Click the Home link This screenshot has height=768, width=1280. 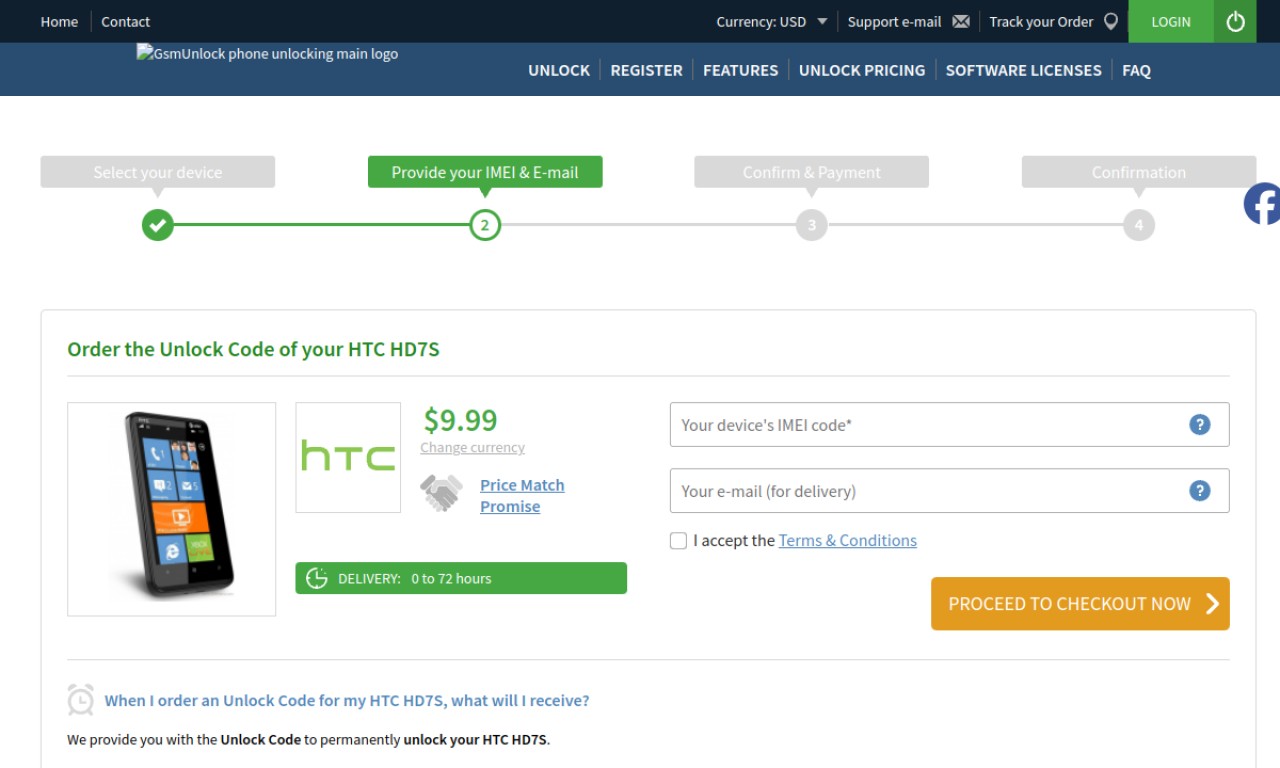(59, 21)
